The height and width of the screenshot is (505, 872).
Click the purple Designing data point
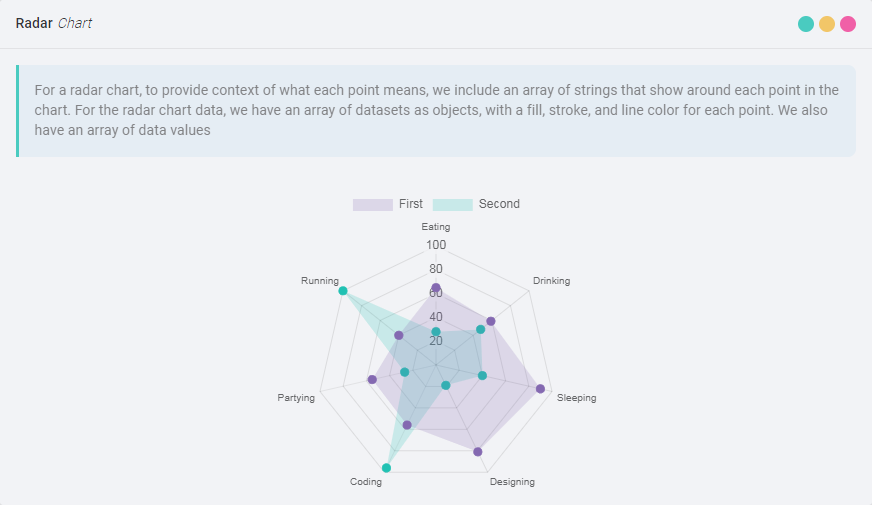[478, 452]
